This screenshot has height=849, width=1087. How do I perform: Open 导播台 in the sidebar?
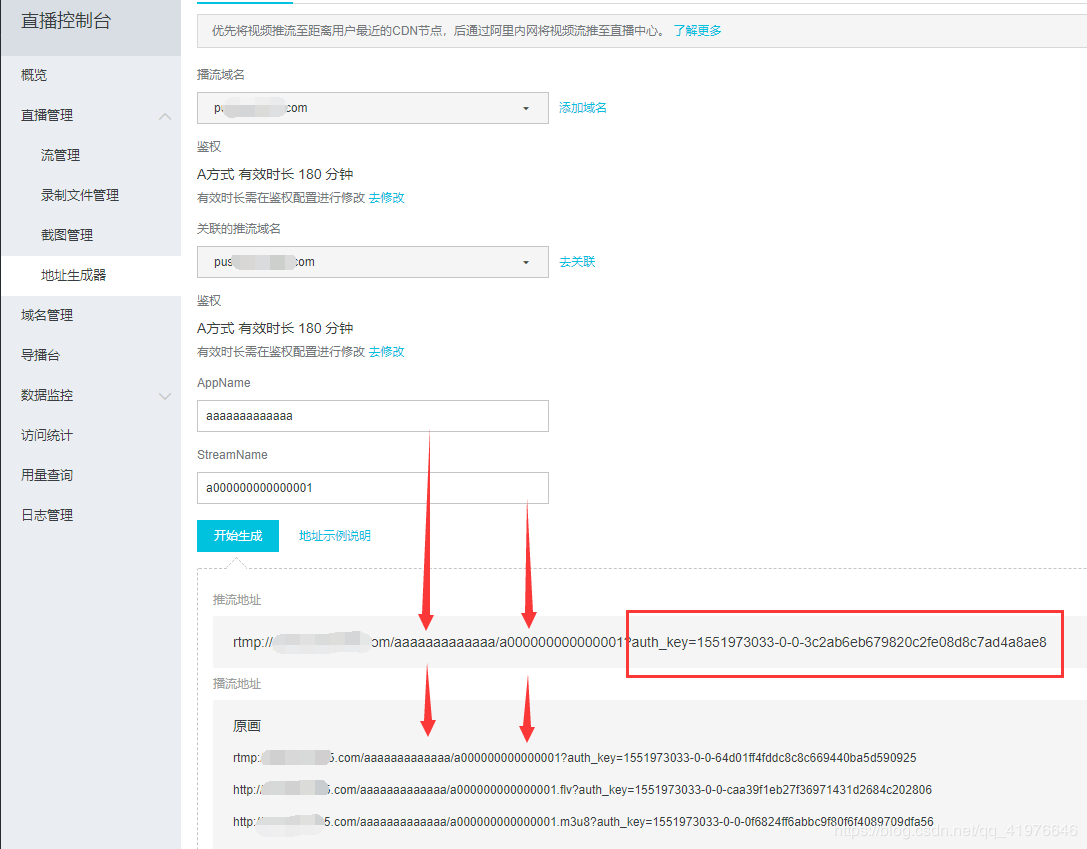coord(40,355)
